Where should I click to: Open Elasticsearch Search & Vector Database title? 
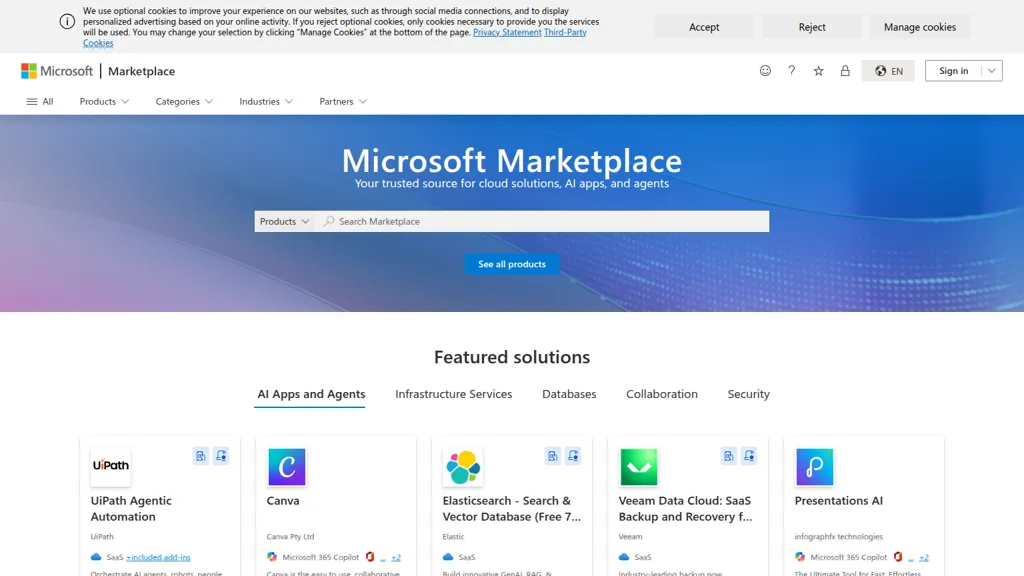512,508
